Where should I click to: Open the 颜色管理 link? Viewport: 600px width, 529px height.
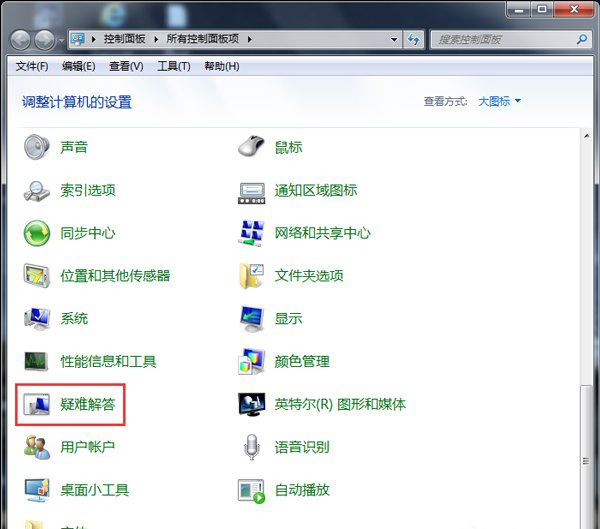point(302,361)
